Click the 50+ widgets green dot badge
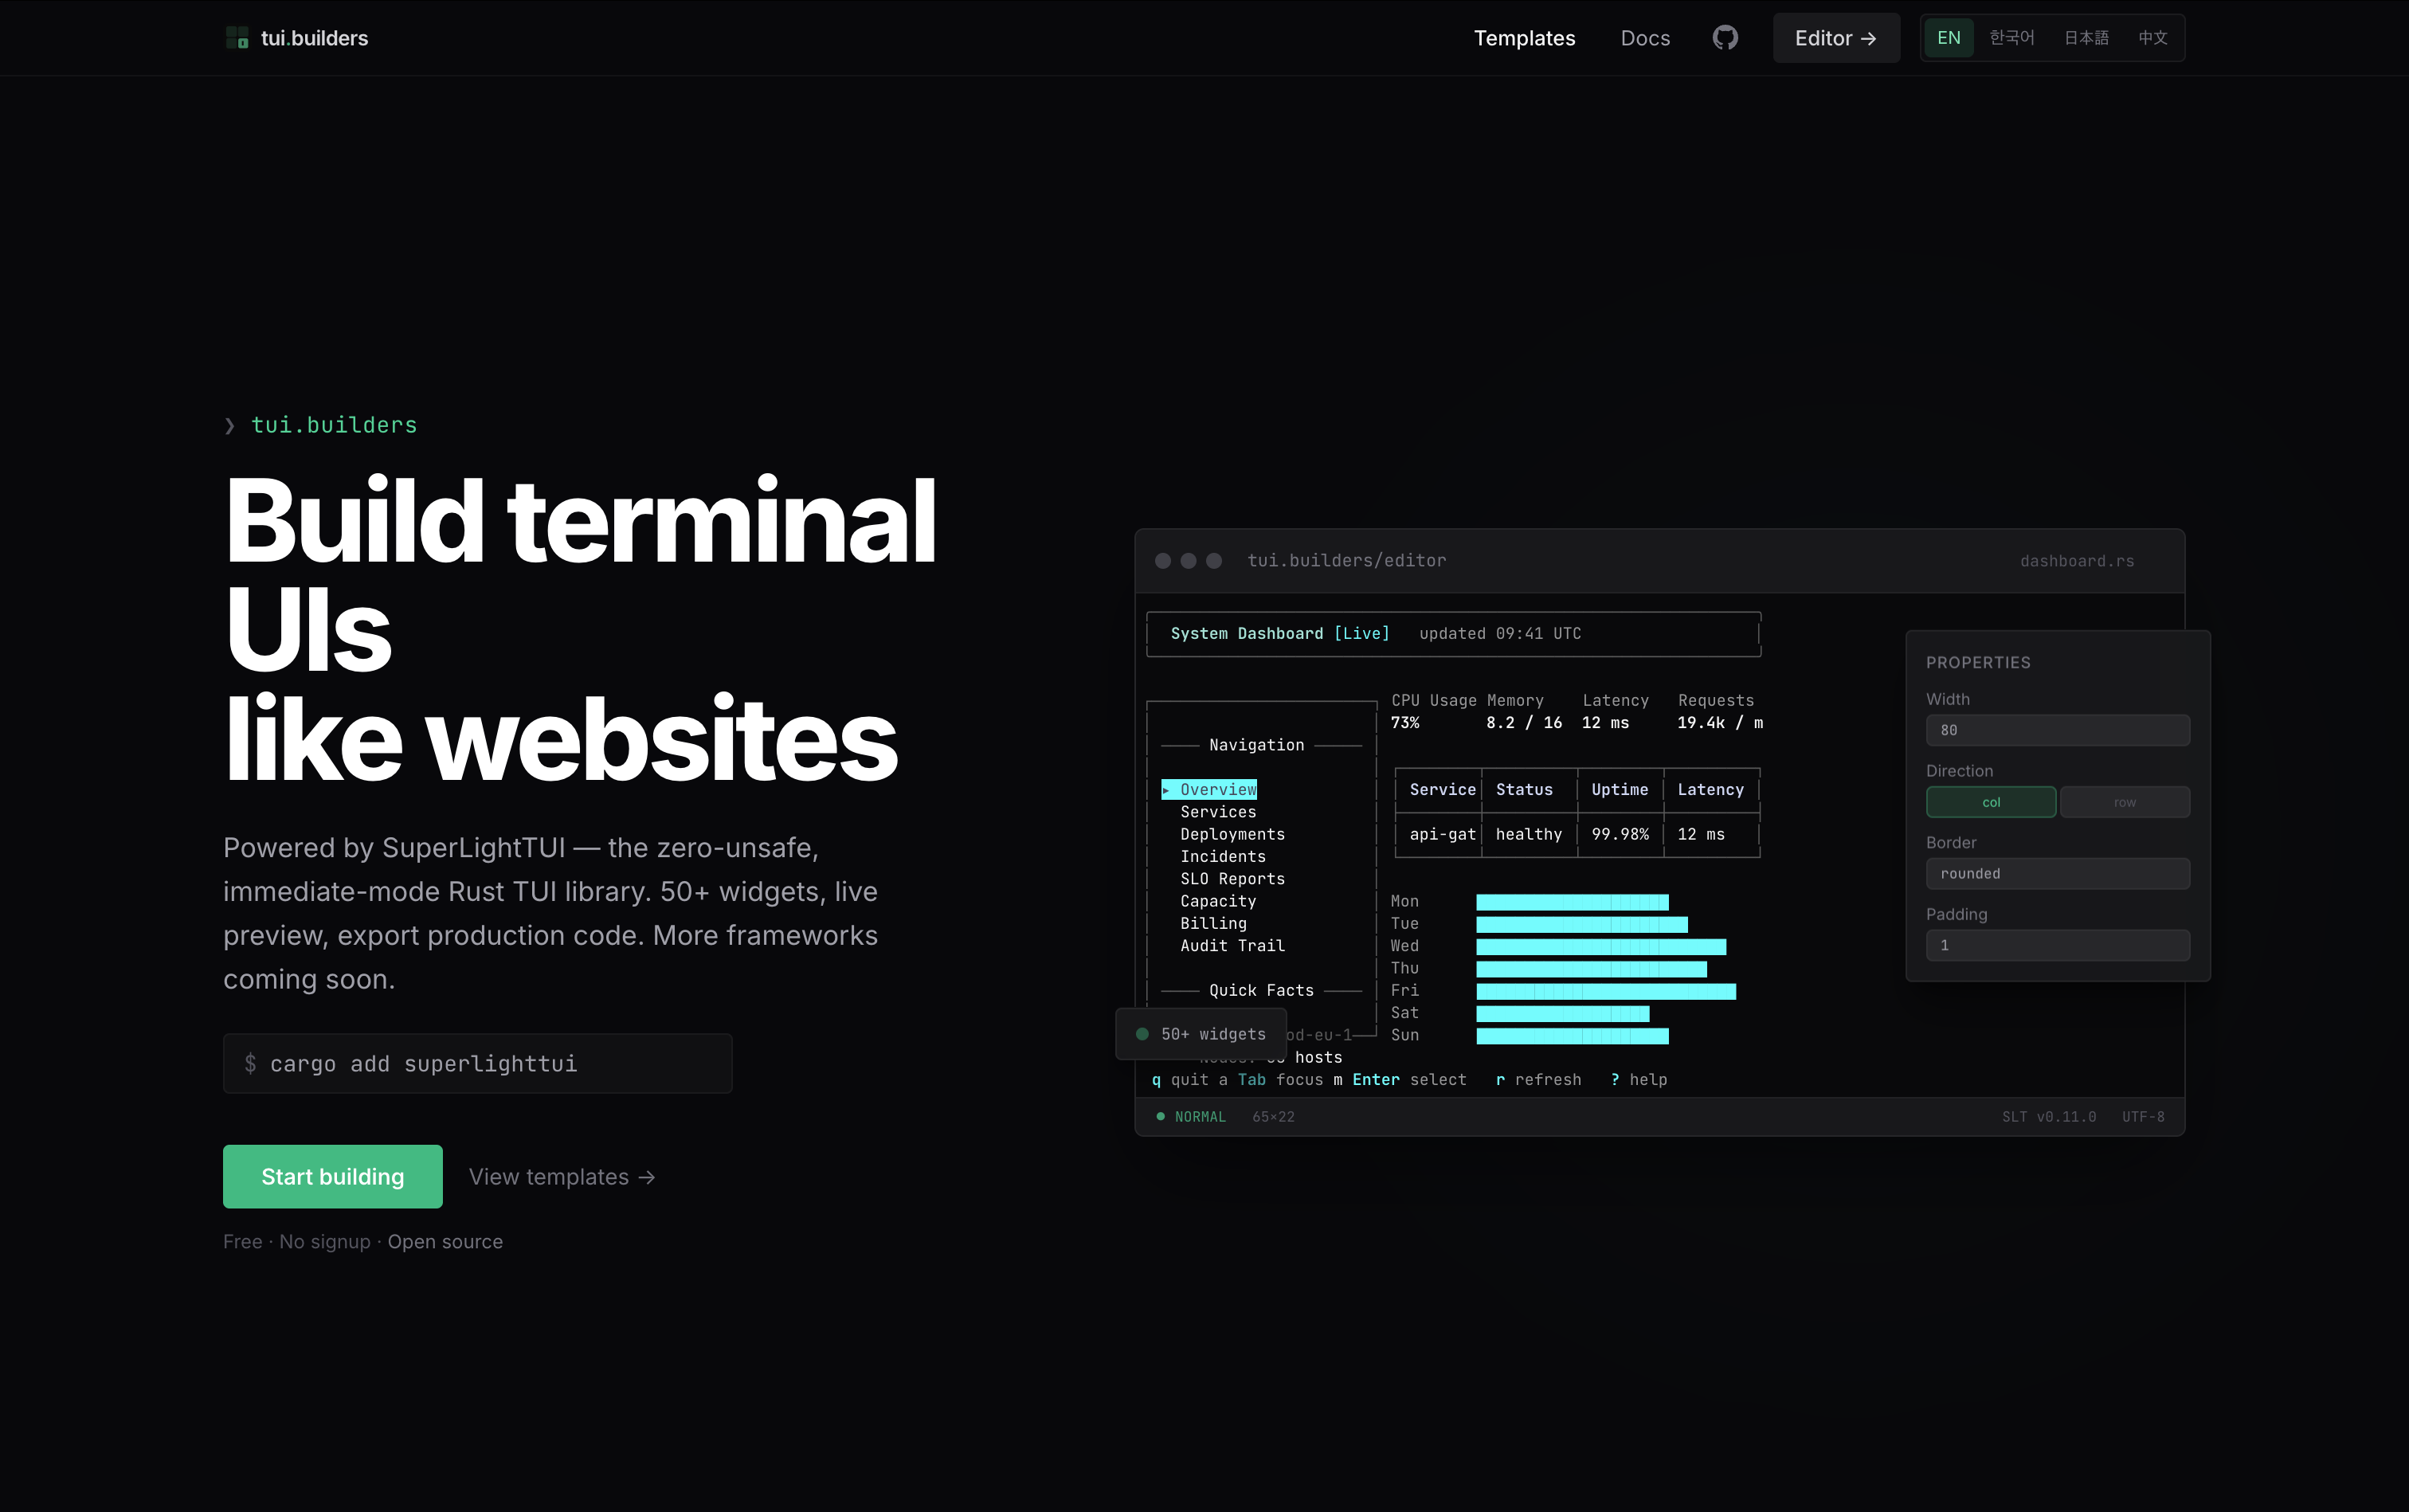 [1142, 1034]
